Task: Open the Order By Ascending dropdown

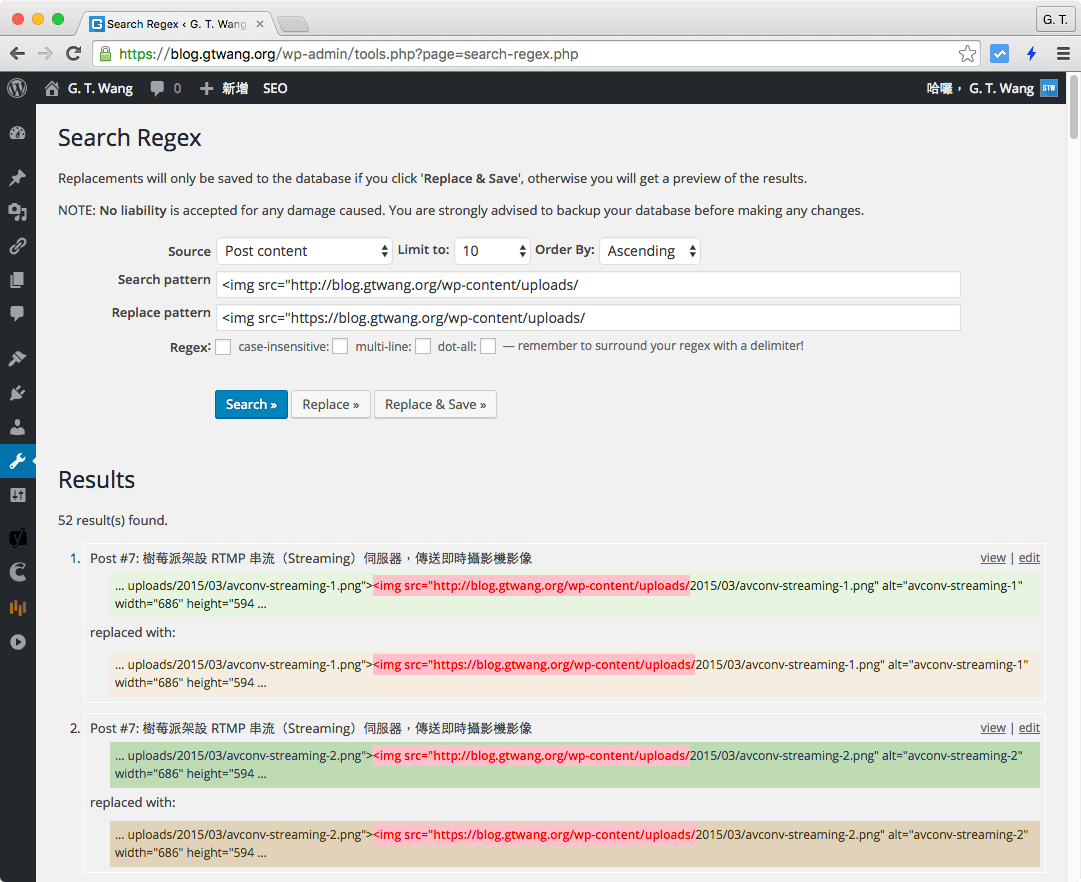Action: (649, 251)
